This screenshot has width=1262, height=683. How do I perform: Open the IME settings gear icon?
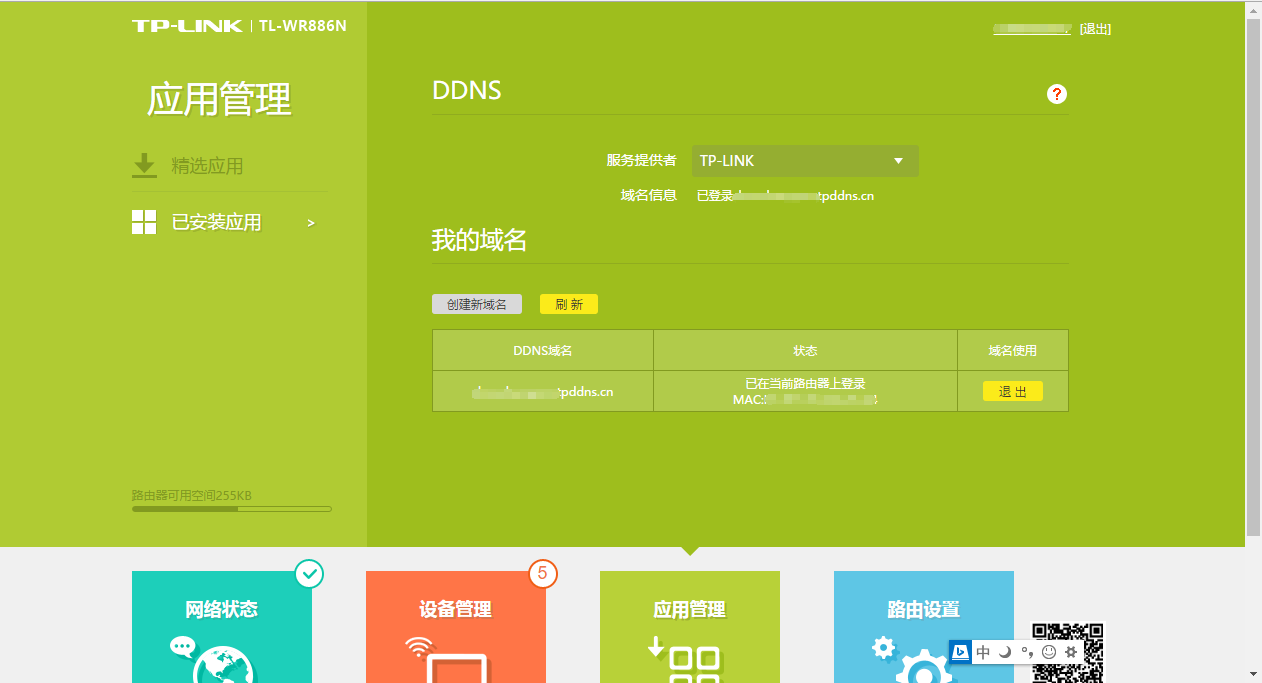[1071, 652]
